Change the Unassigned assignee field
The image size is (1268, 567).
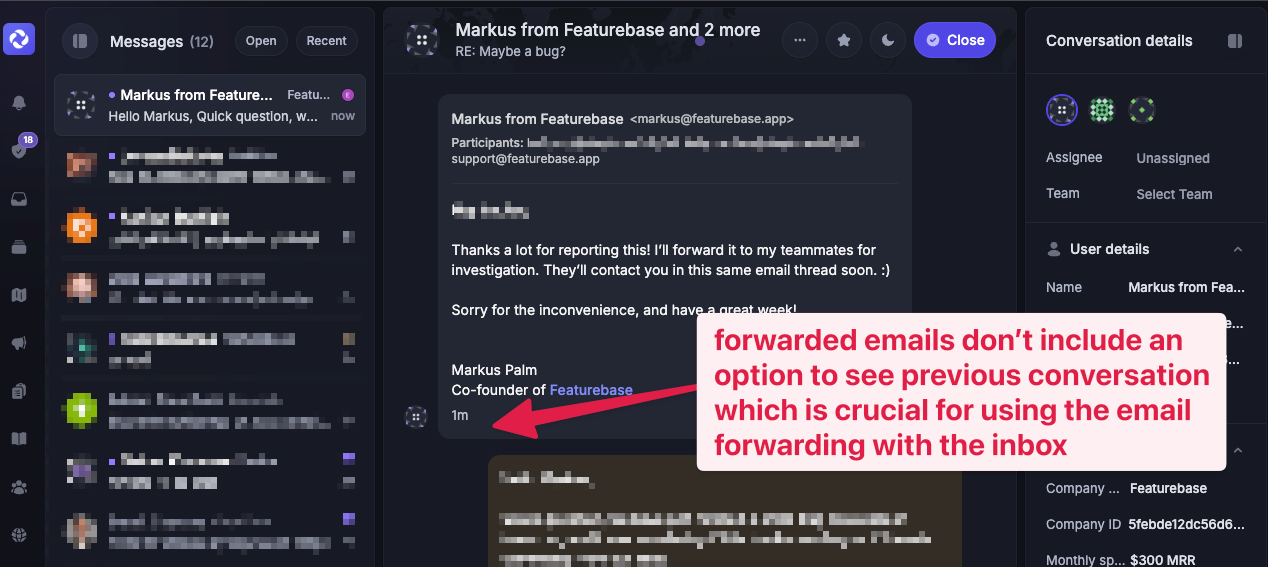click(1173, 158)
